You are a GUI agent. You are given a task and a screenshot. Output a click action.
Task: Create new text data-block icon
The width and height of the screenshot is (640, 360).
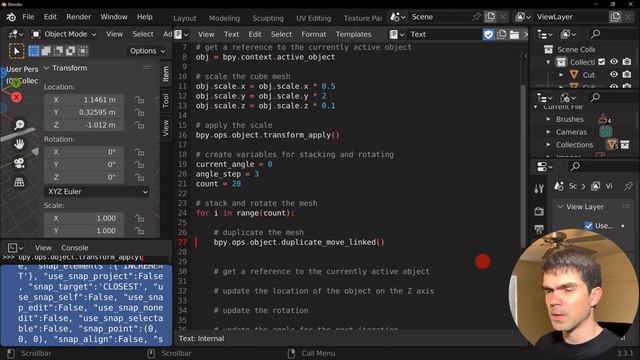502,34
